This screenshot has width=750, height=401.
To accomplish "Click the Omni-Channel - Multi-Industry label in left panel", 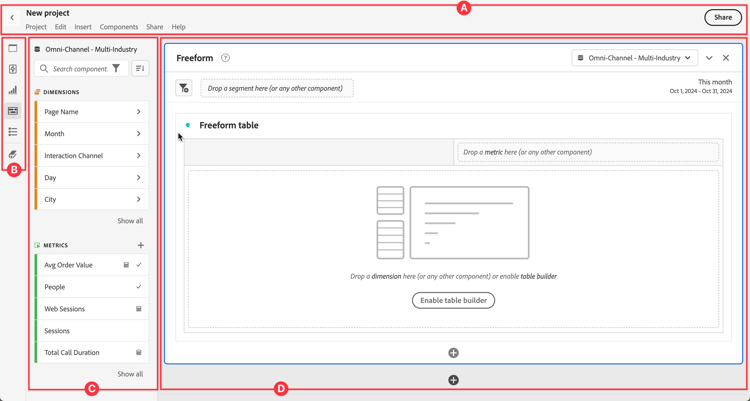I will [x=91, y=49].
